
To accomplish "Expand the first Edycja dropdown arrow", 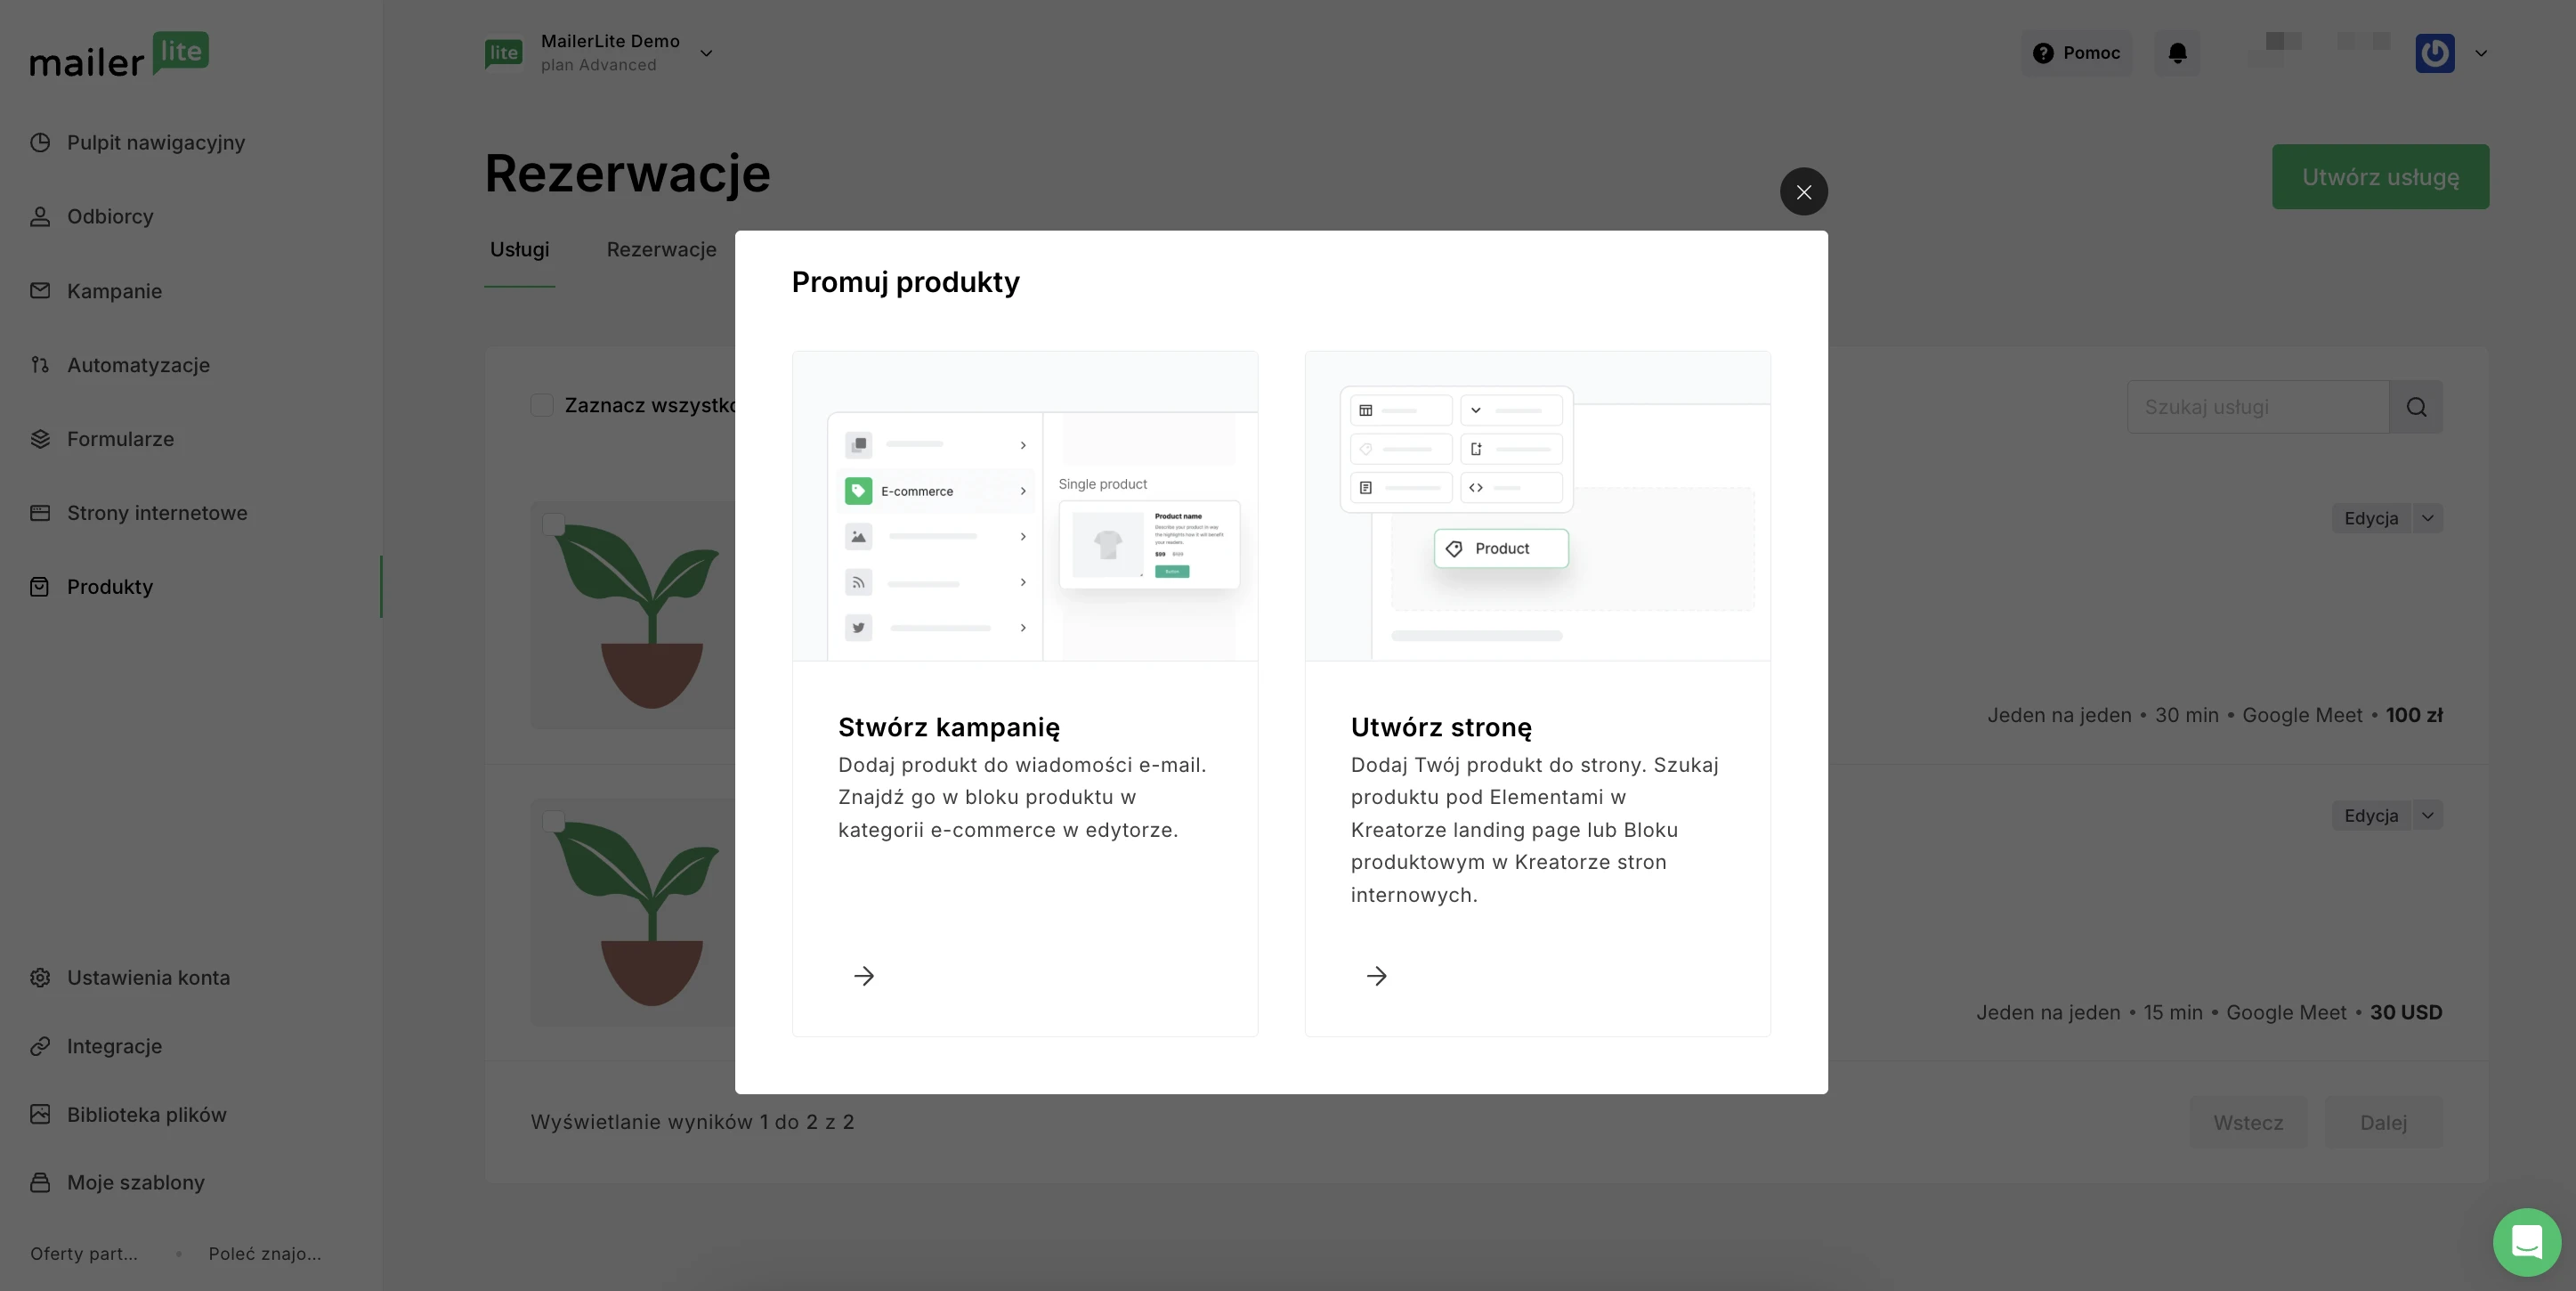I will tap(2427, 518).
